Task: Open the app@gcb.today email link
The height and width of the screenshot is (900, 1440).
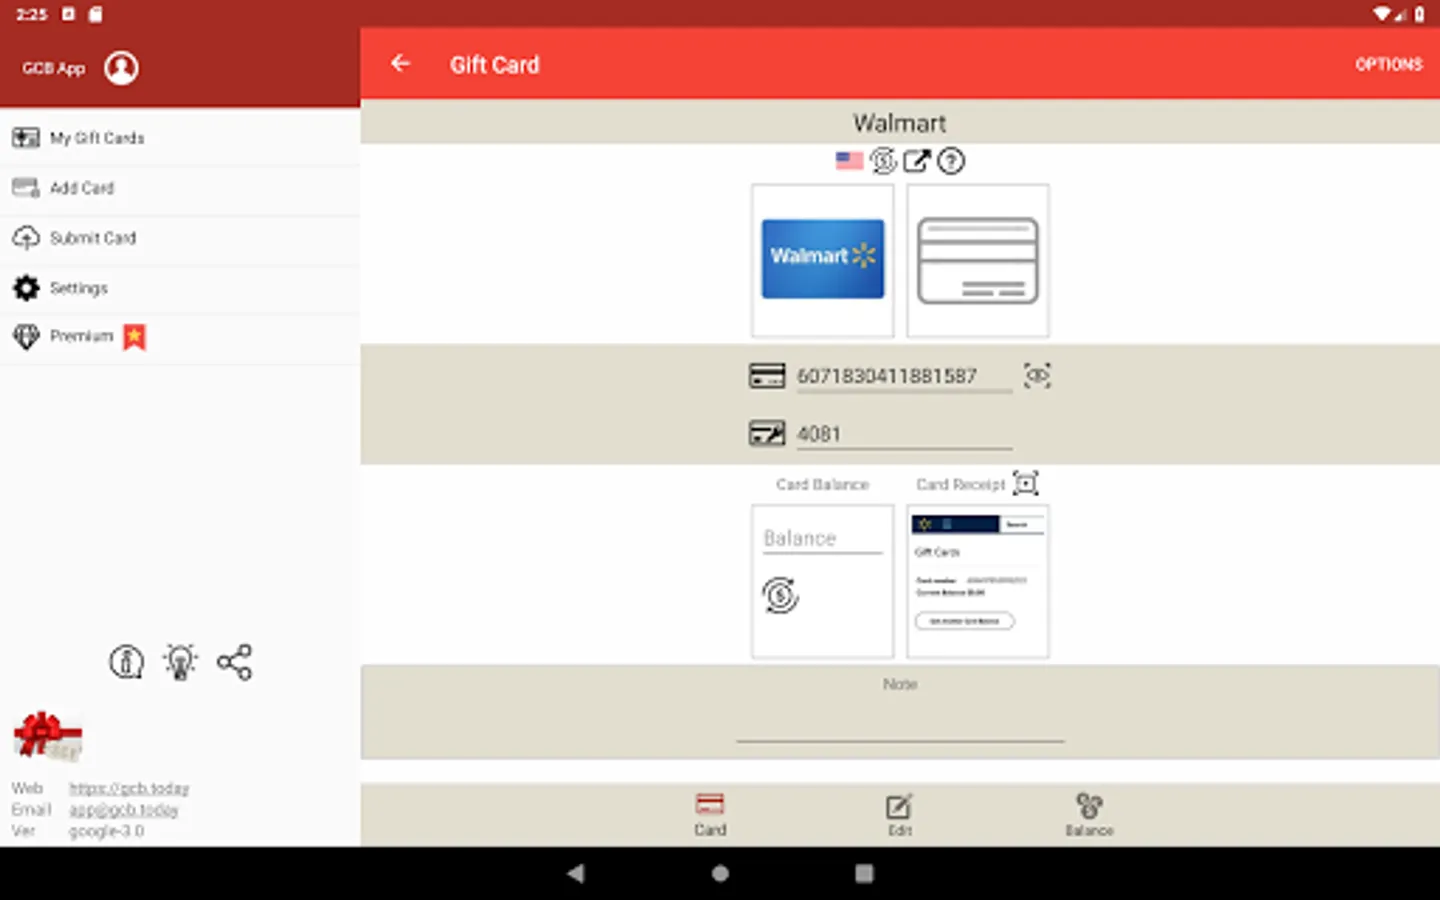Action: (124, 810)
